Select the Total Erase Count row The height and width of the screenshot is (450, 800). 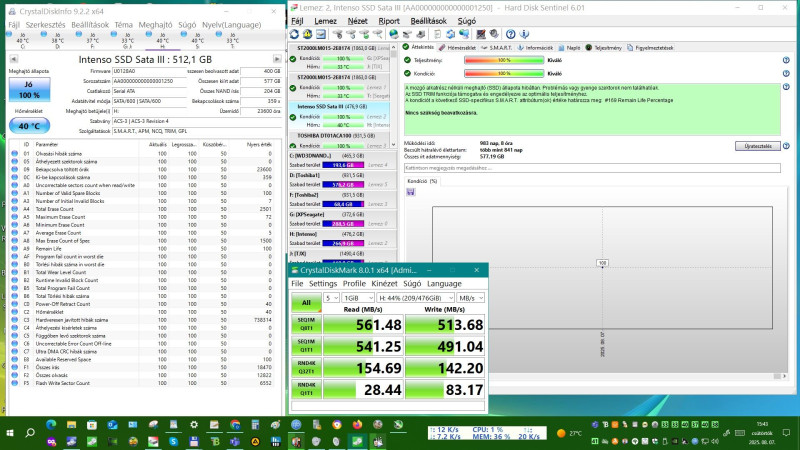[144, 209]
